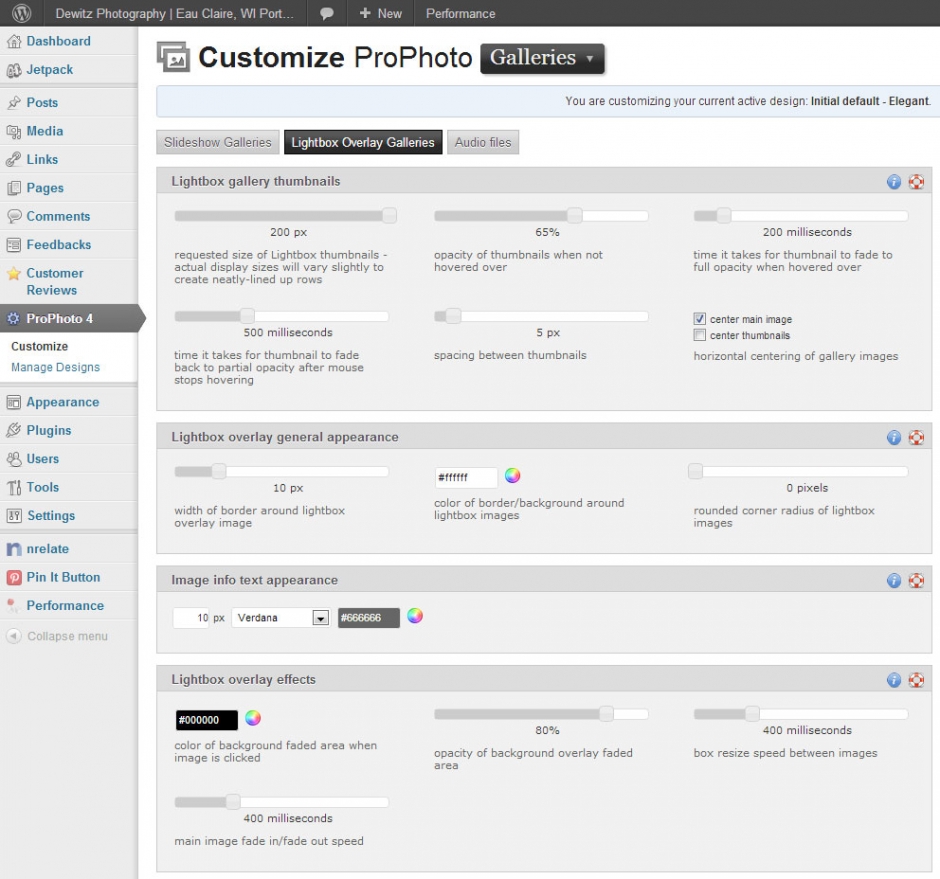Viewport: 940px width, 879px height.
Task: Open the Verdana font dropdown
Action: (281, 618)
